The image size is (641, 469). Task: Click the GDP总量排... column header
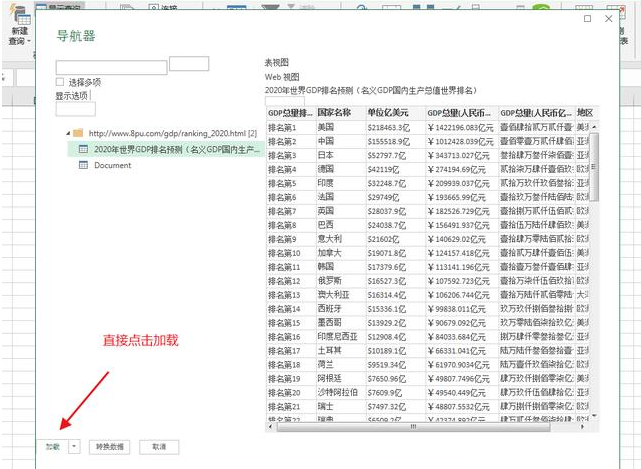(x=291, y=113)
